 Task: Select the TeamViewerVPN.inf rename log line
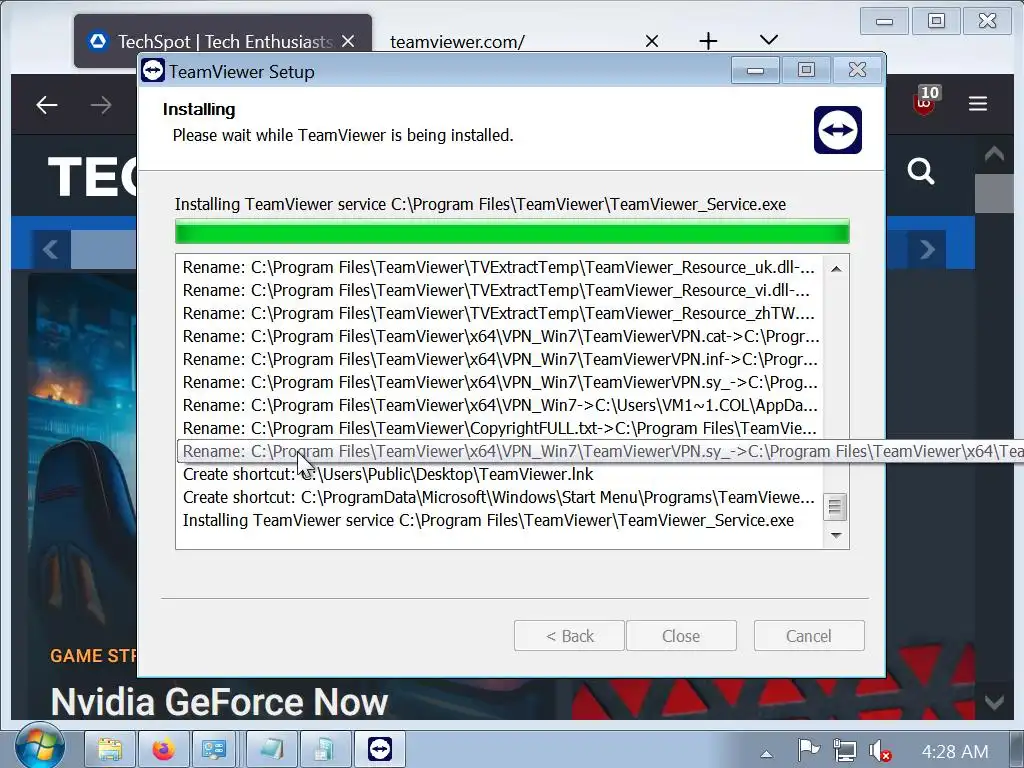pos(499,359)
